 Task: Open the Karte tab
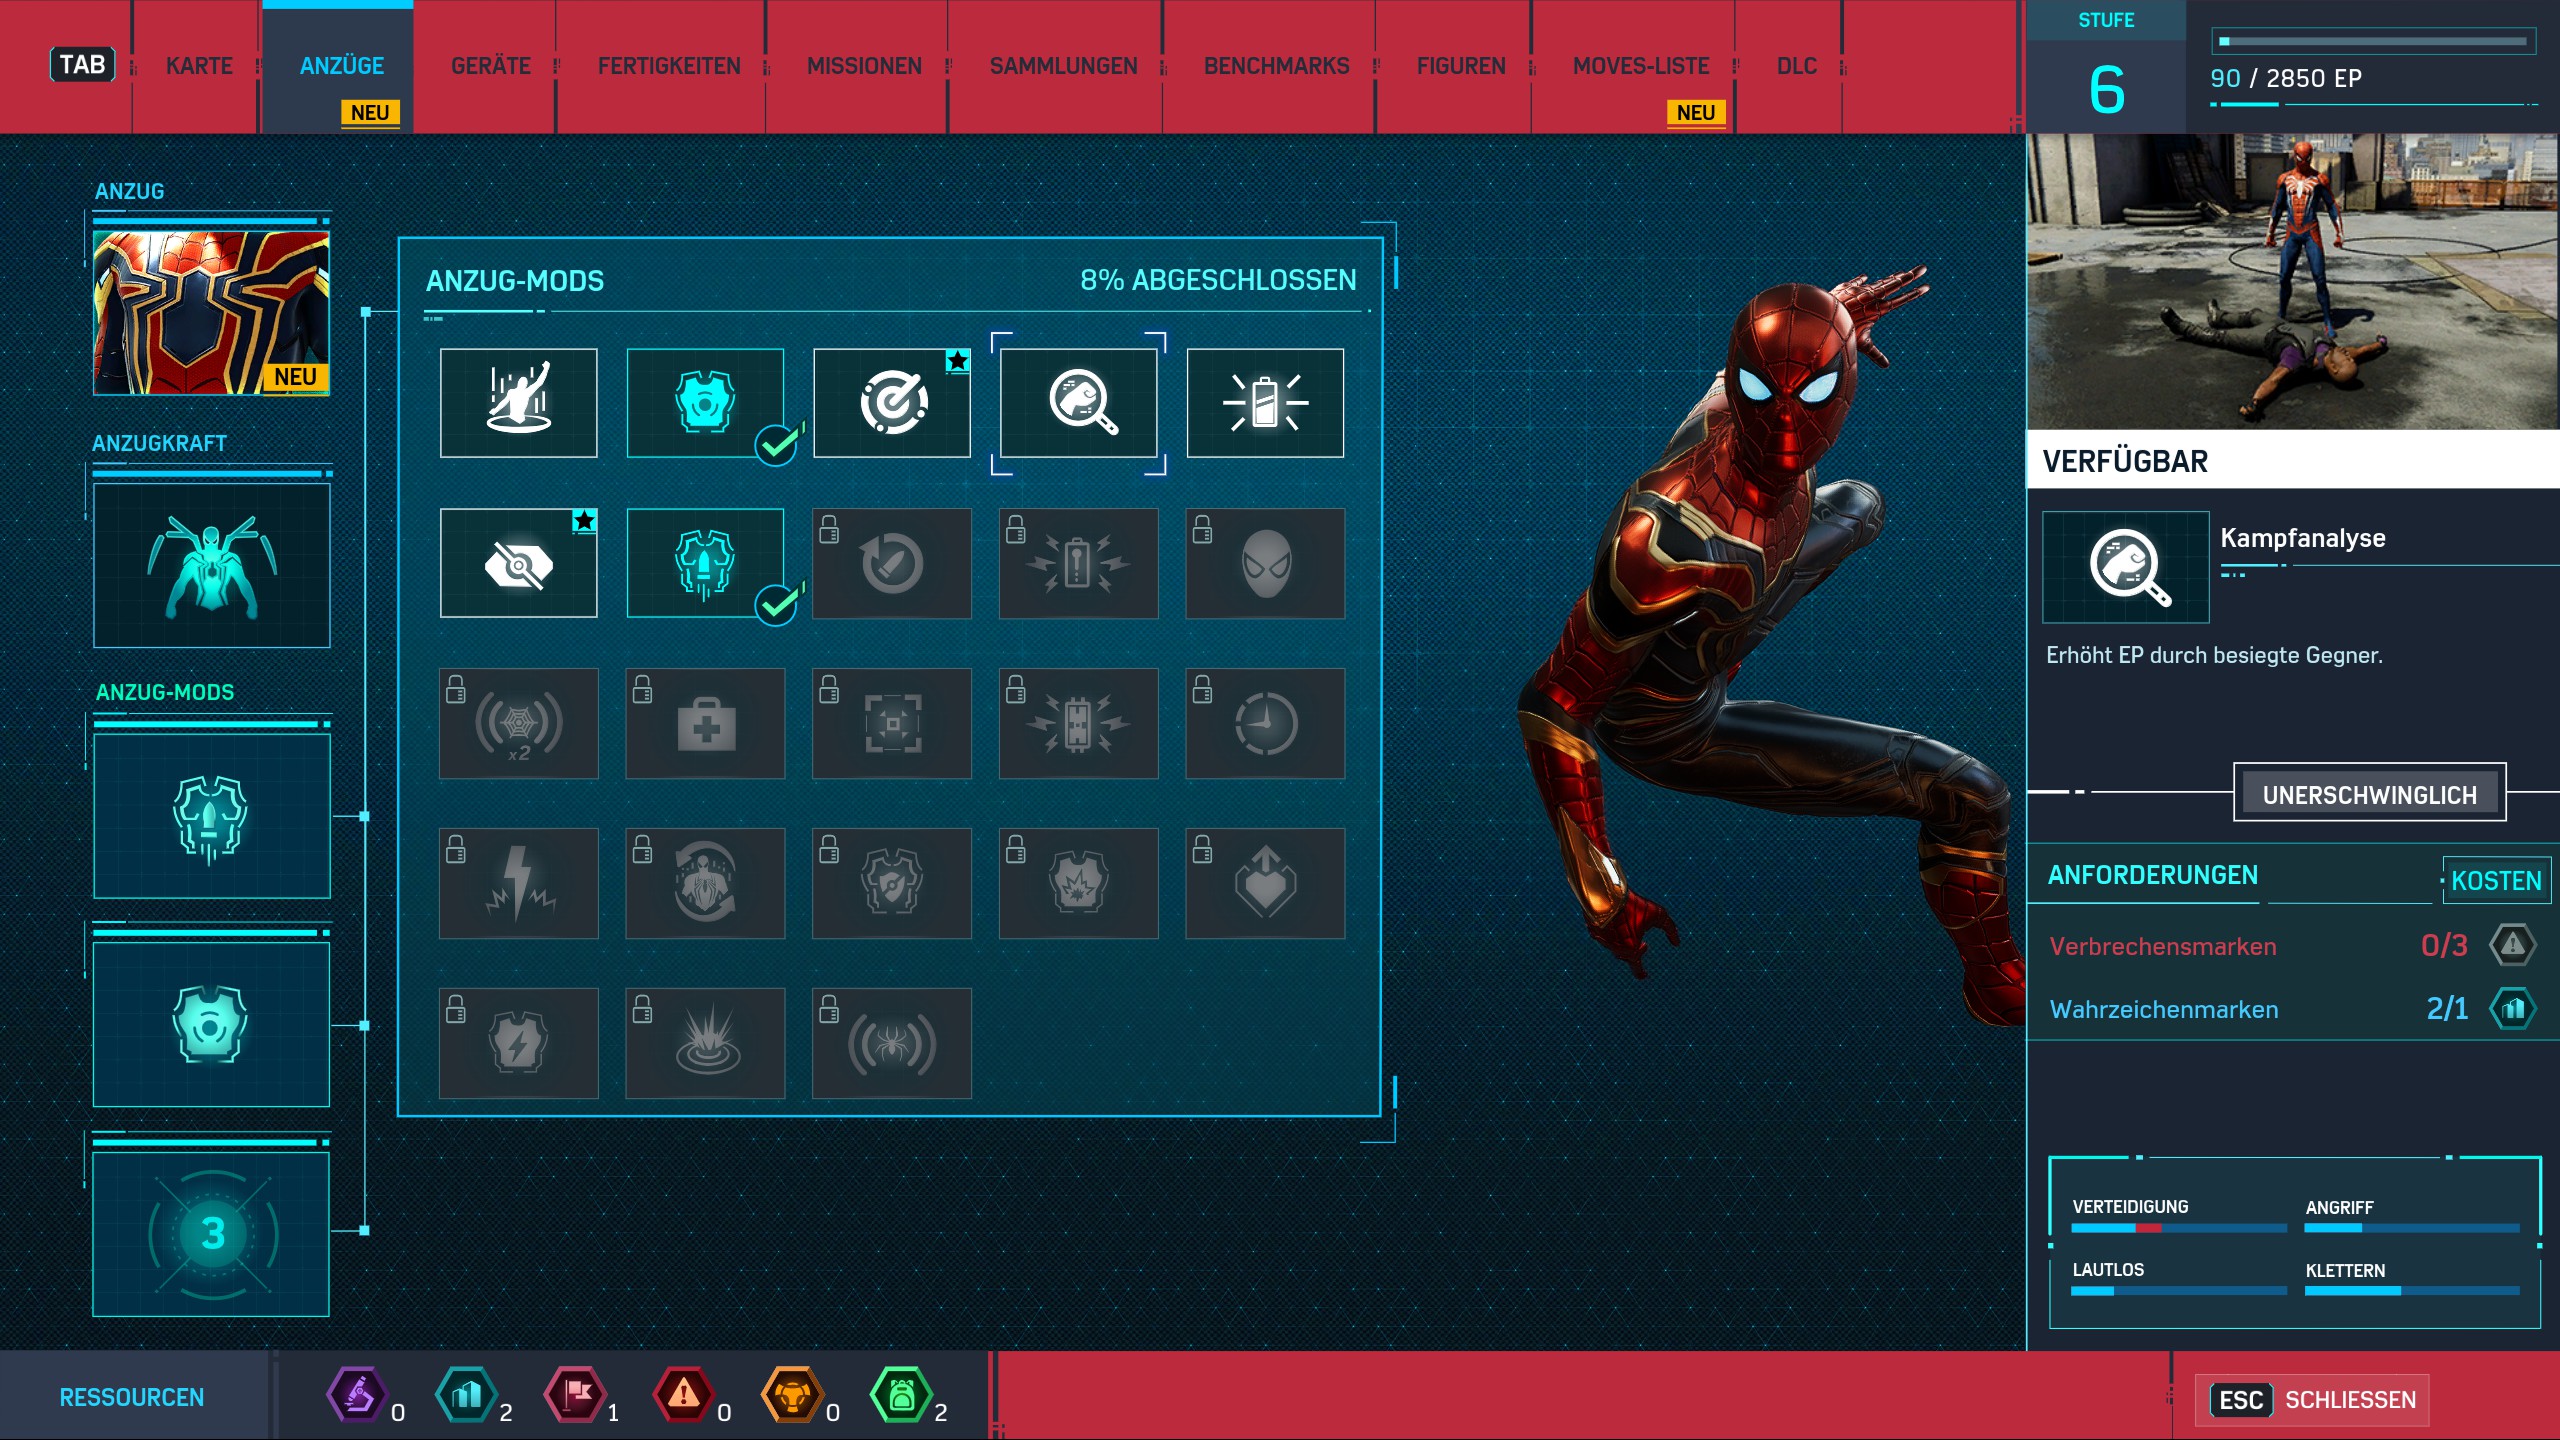pos(198,66)
